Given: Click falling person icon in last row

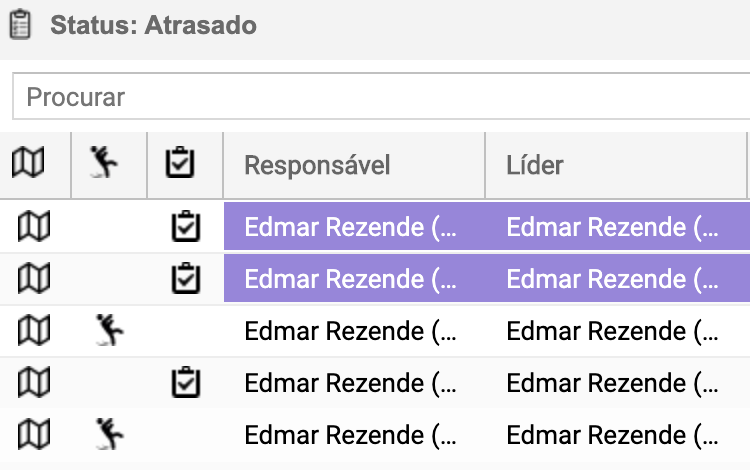Looking at the screenshot, I should coord(110,434).
